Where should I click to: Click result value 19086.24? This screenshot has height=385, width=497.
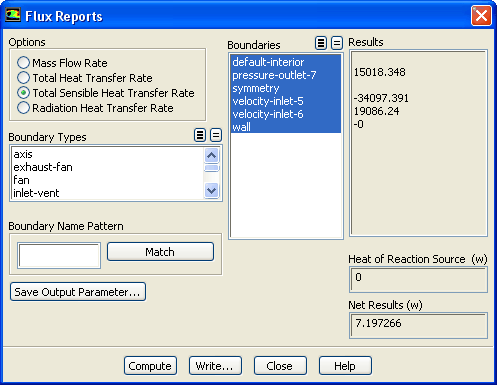[376, 111]
